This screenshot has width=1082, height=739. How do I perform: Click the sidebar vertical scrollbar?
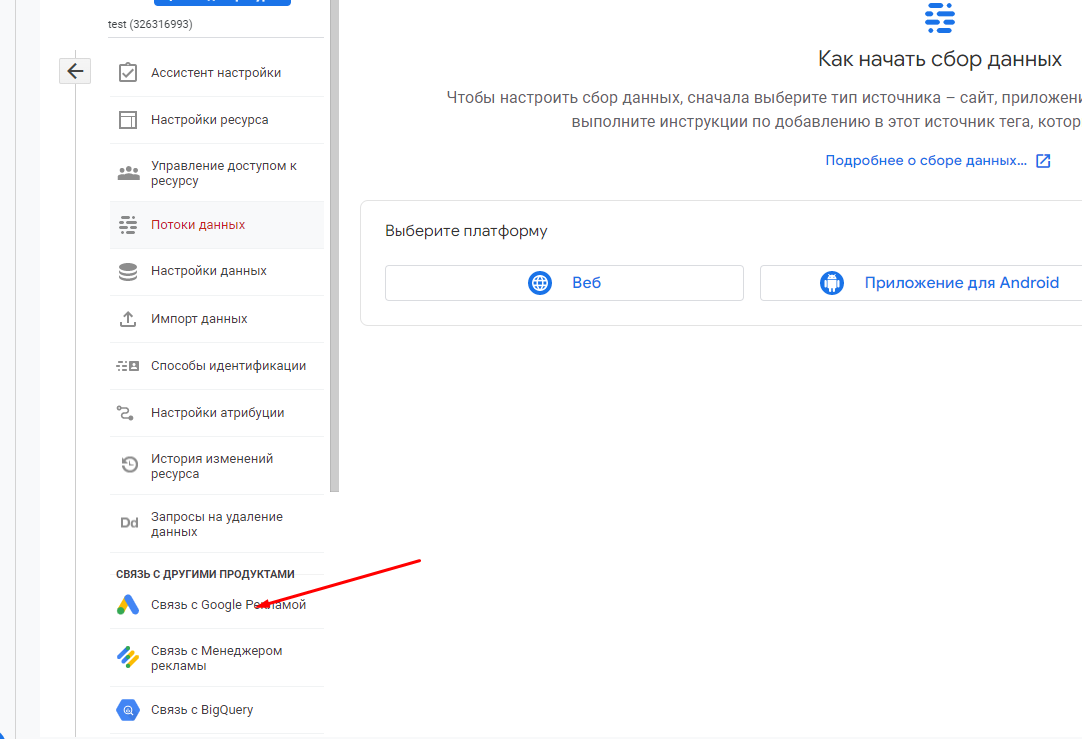[335, 250]
